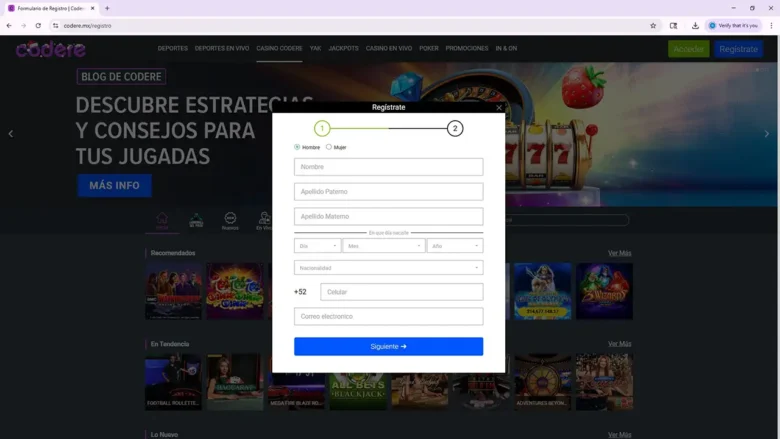Click the Celular phone field

point(401,292)
